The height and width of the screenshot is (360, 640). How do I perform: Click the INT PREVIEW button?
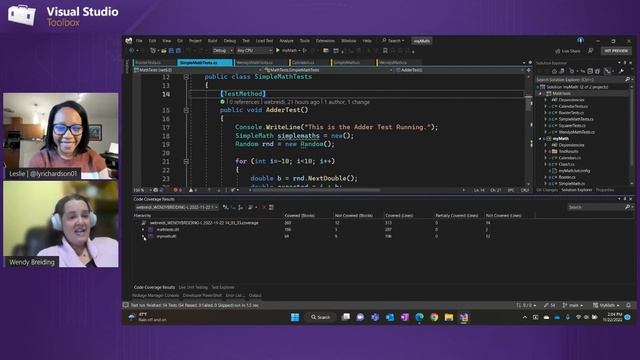coord(616,51)
